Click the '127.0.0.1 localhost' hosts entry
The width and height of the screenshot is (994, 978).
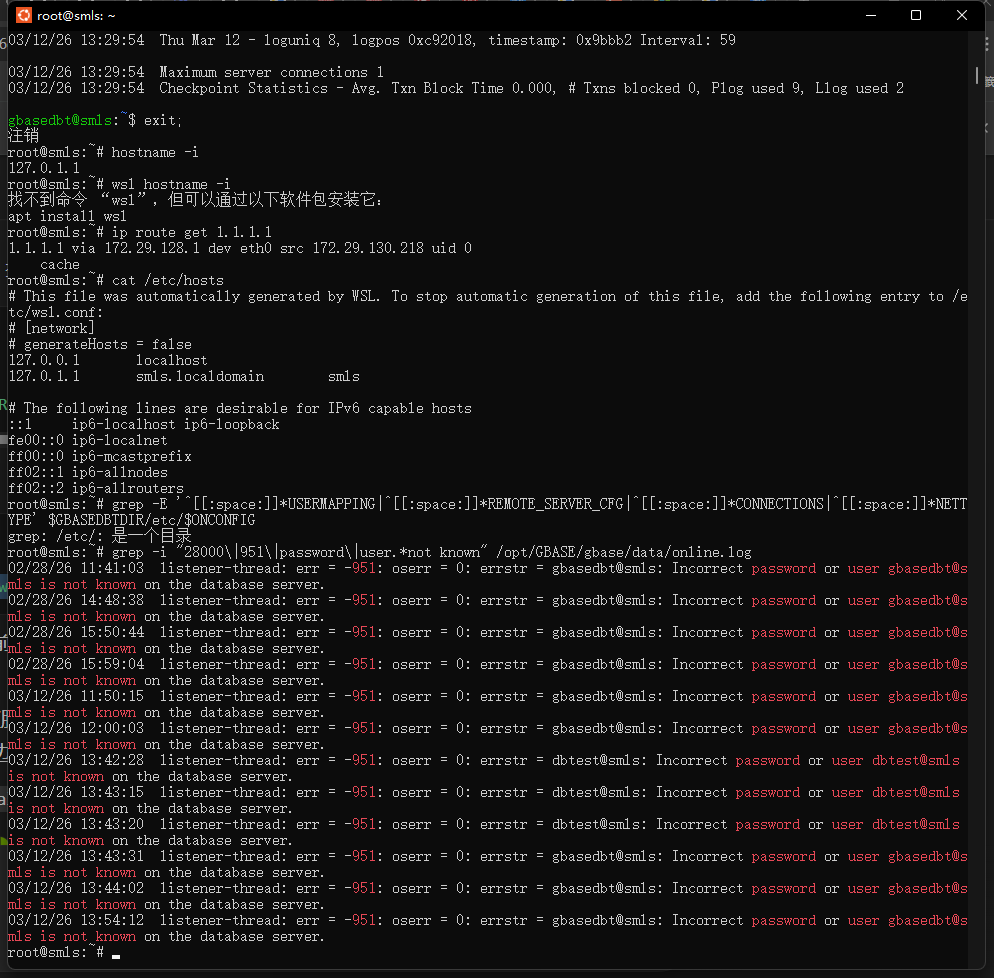click(107, 360)
